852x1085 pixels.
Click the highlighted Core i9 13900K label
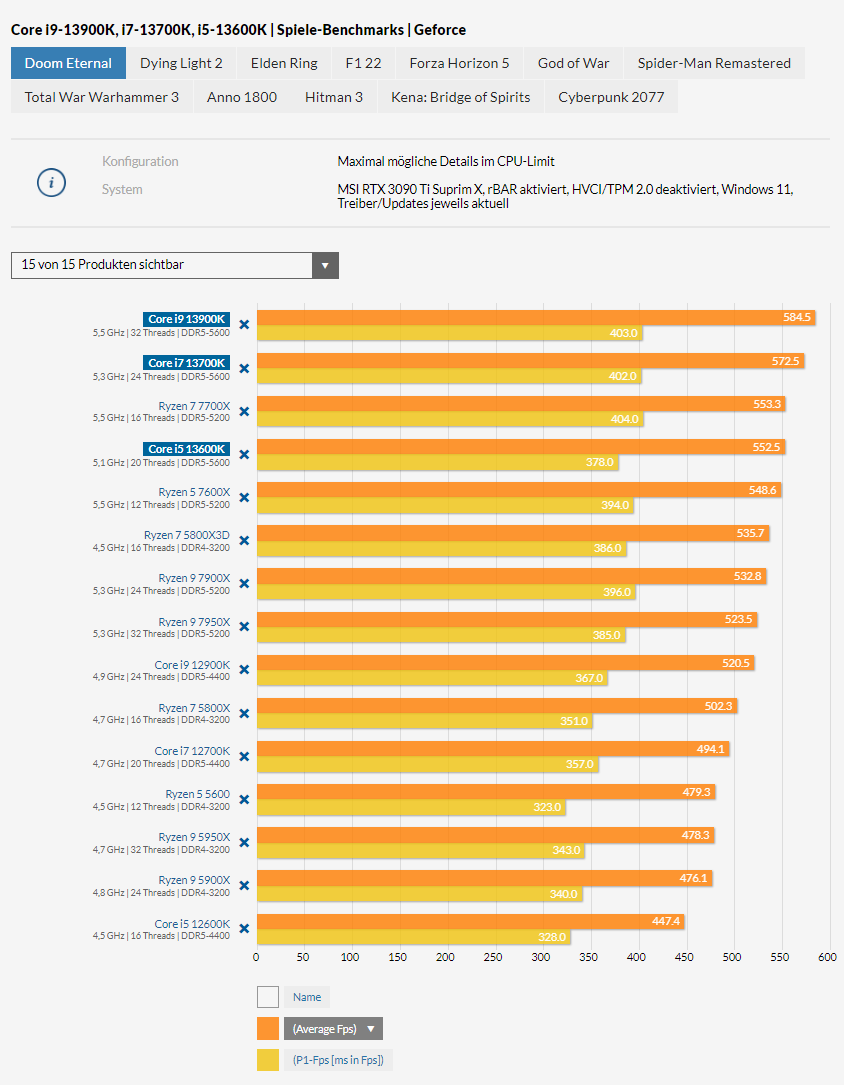(x=186, y=319)
